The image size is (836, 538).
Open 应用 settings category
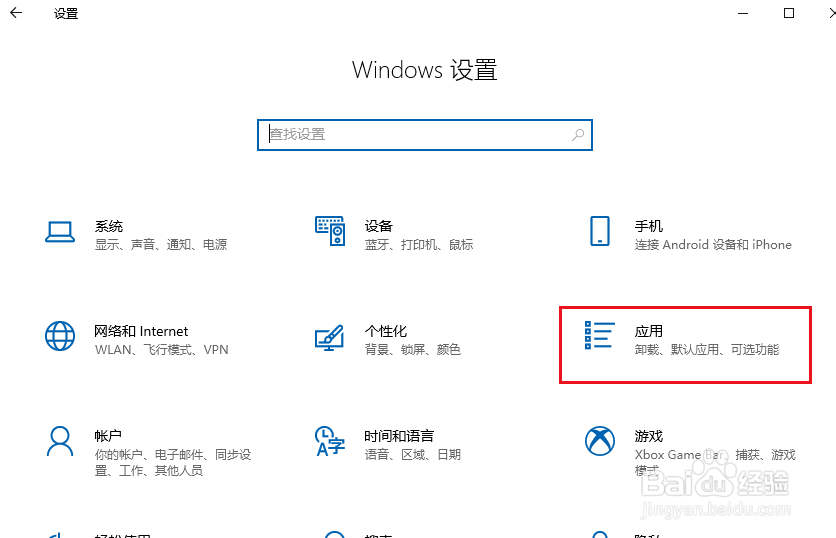click(x=649, y=331)
